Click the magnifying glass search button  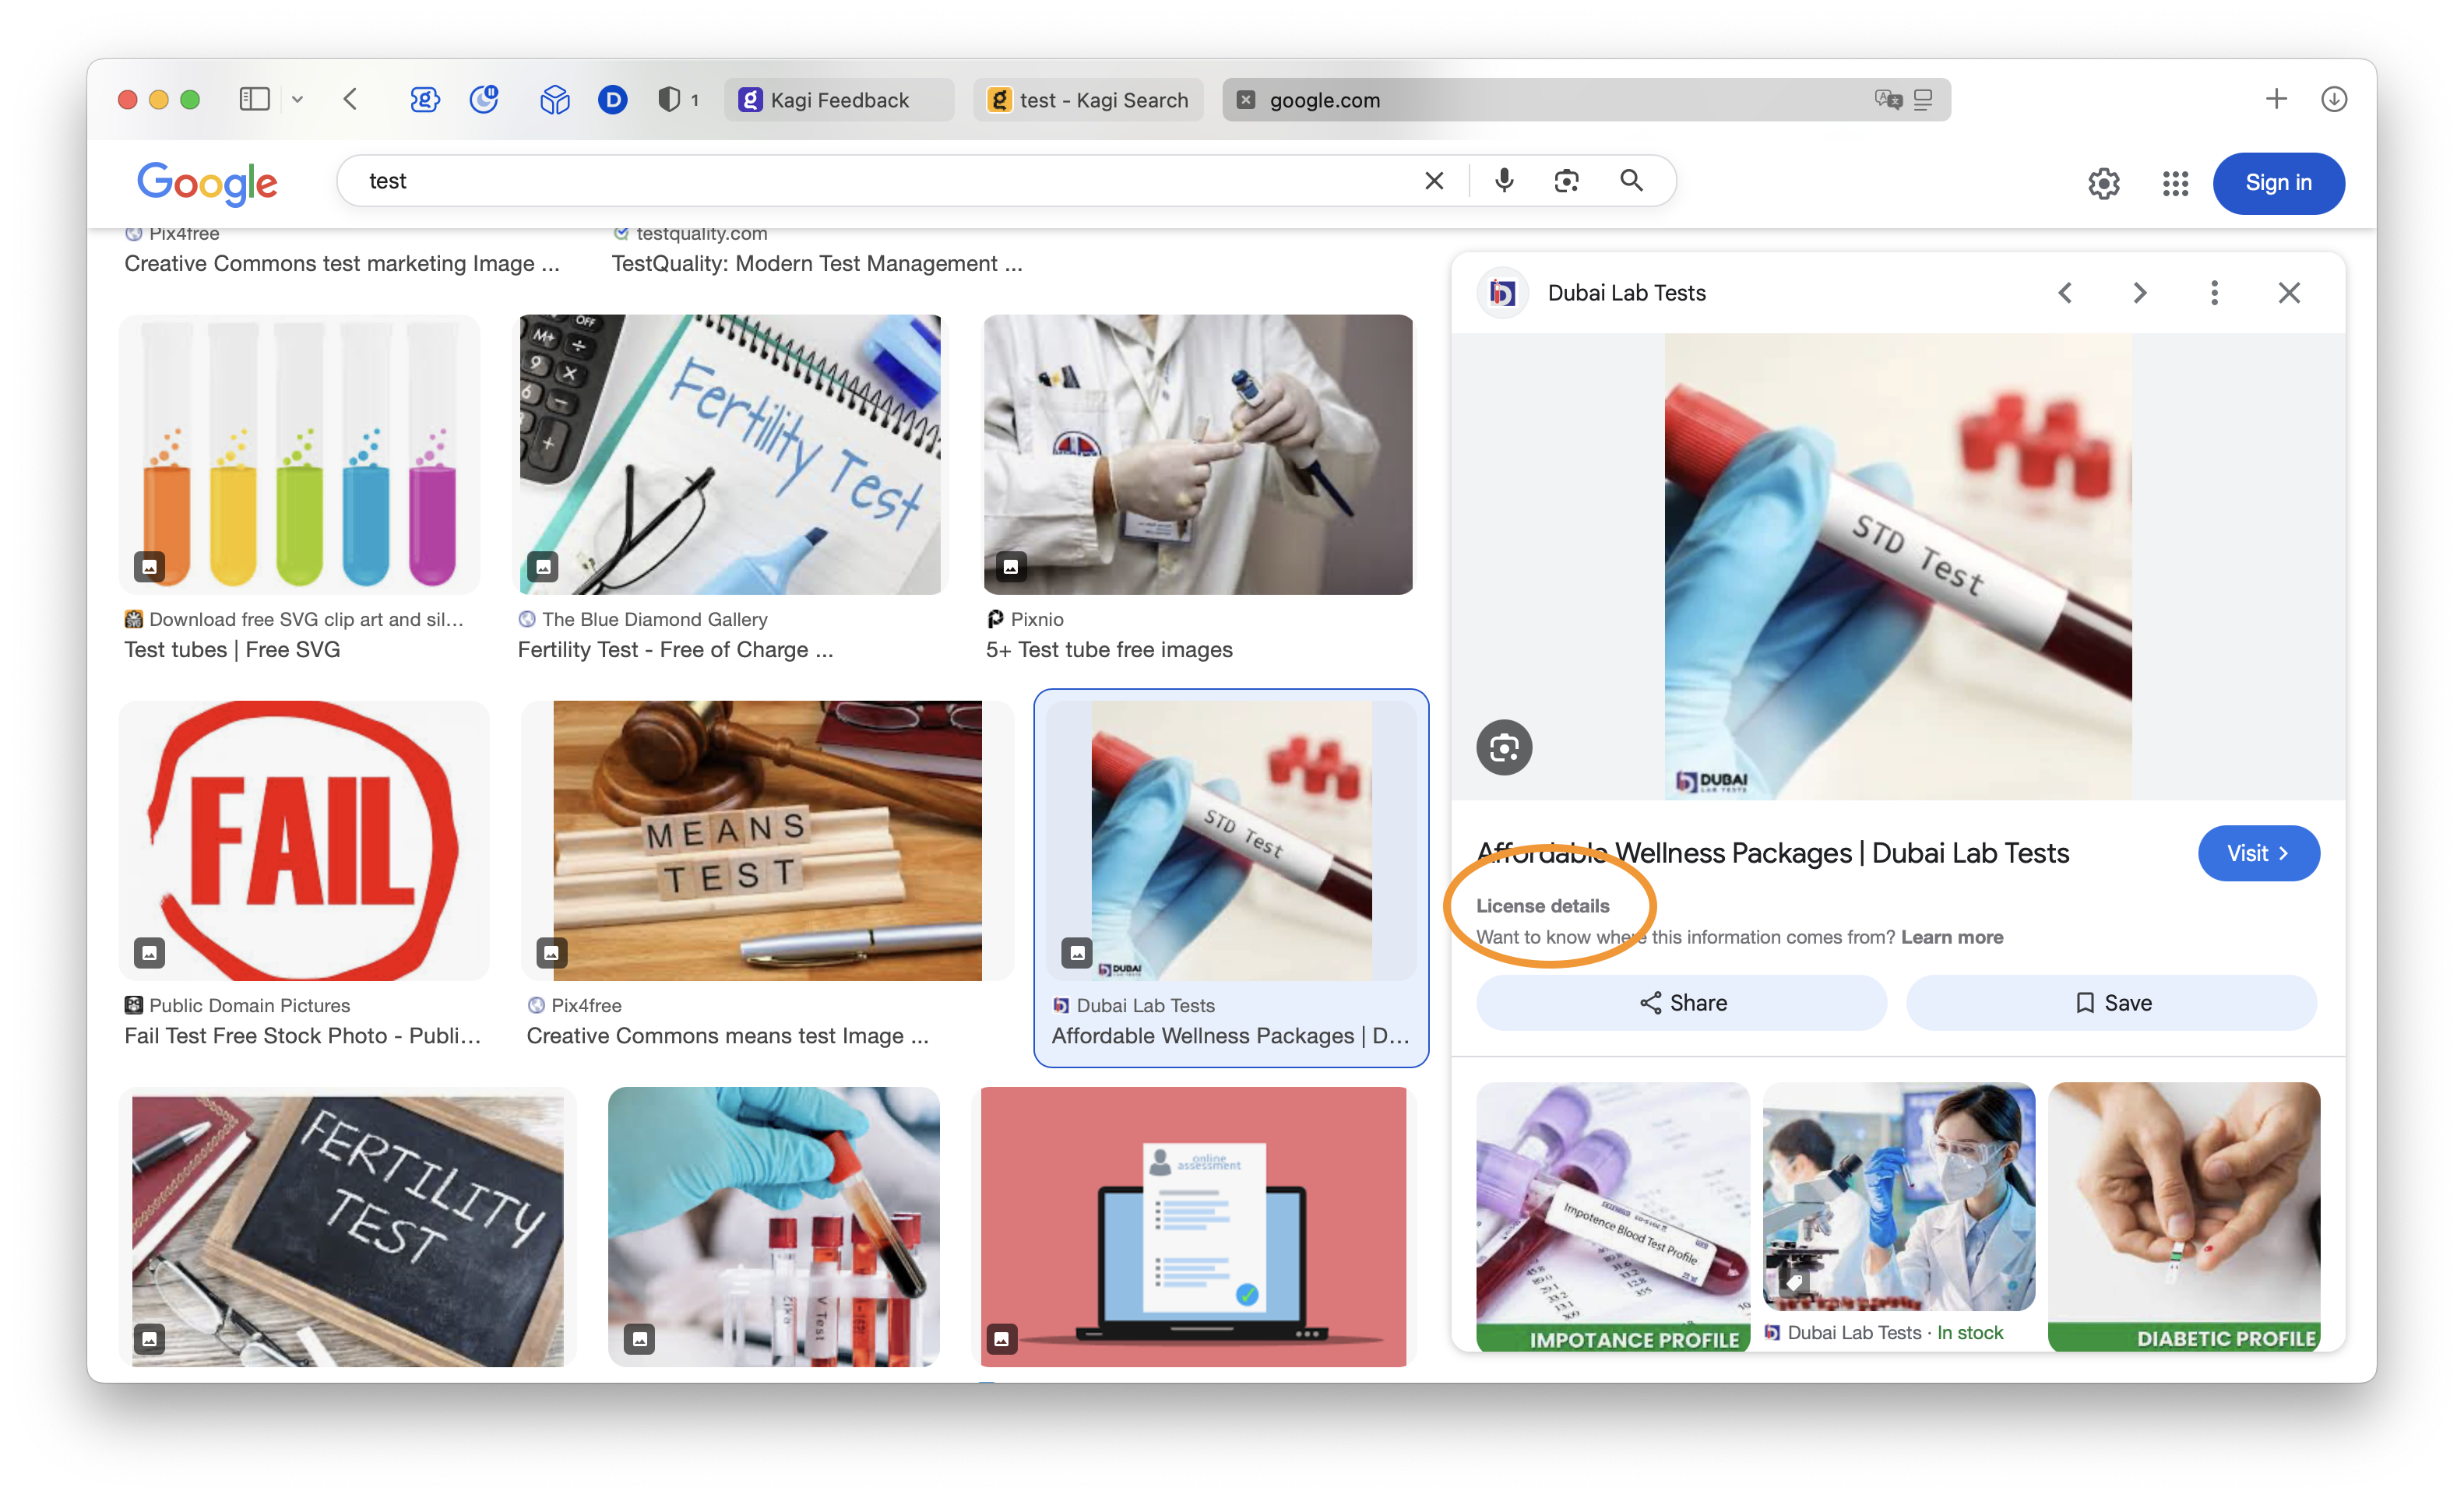click(1631, 181)
